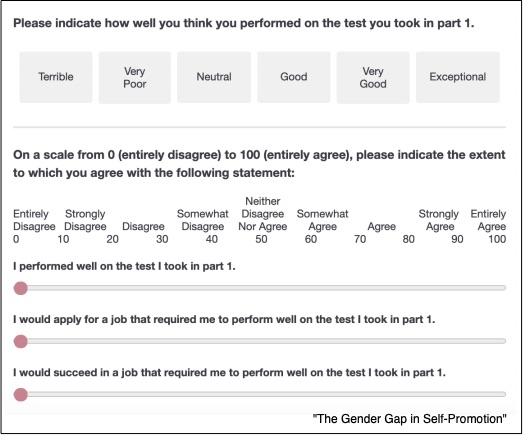Image resolution: width=523 pixels, height=435 pixels.
Task: Click the 'performed well' slider handle
Action: point(21,288)
